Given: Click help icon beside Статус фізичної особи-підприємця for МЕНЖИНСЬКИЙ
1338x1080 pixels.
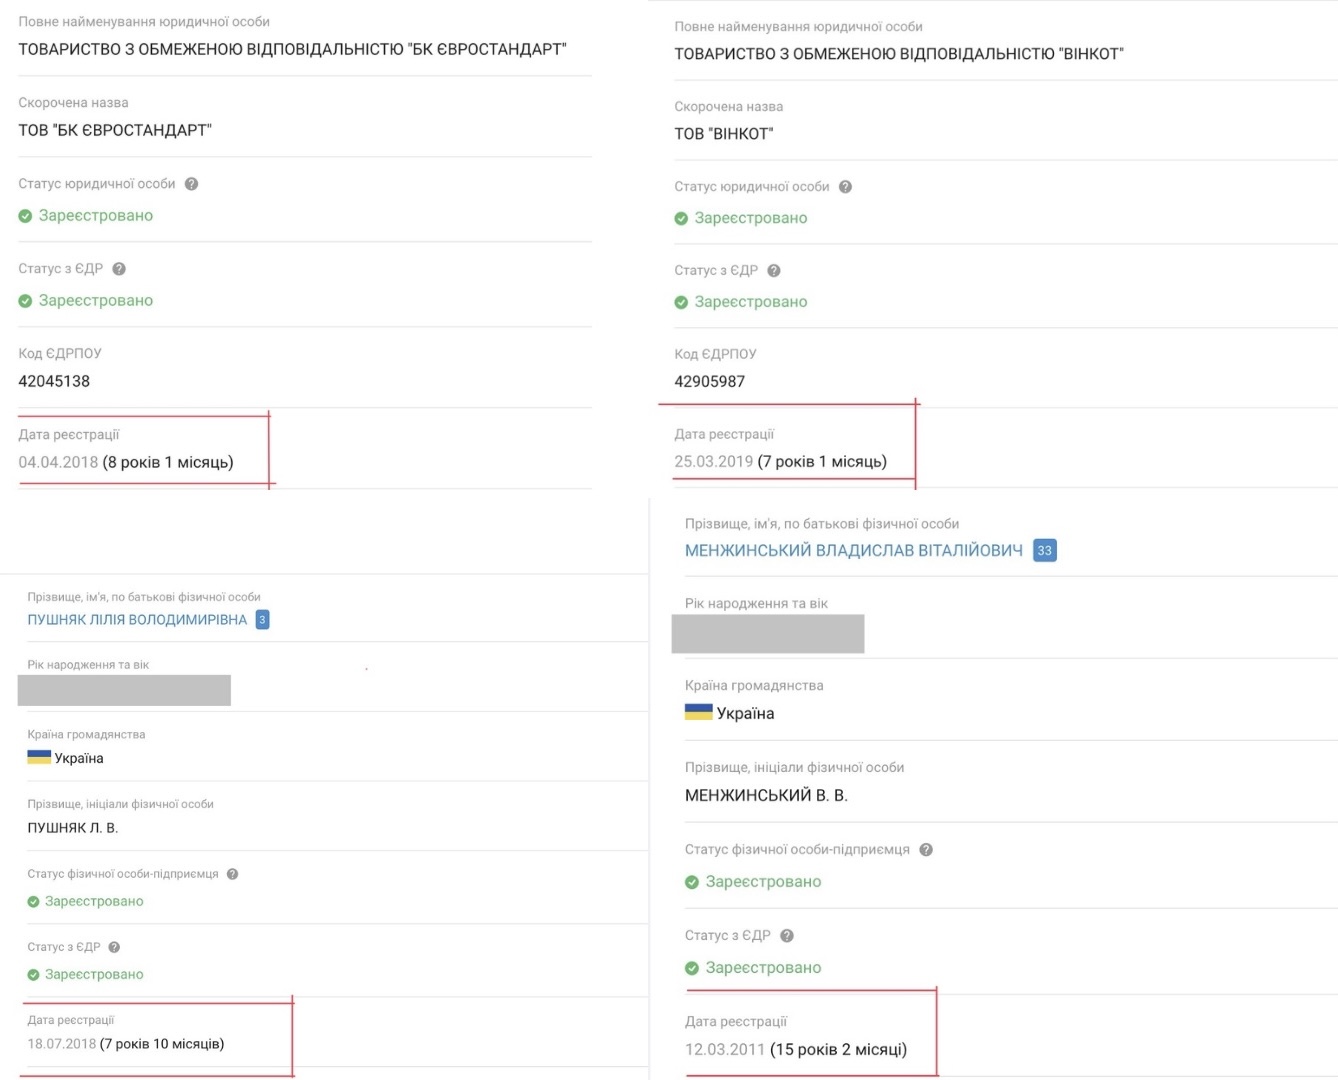Looking at the screenshot, I should (x=926, y=850).
